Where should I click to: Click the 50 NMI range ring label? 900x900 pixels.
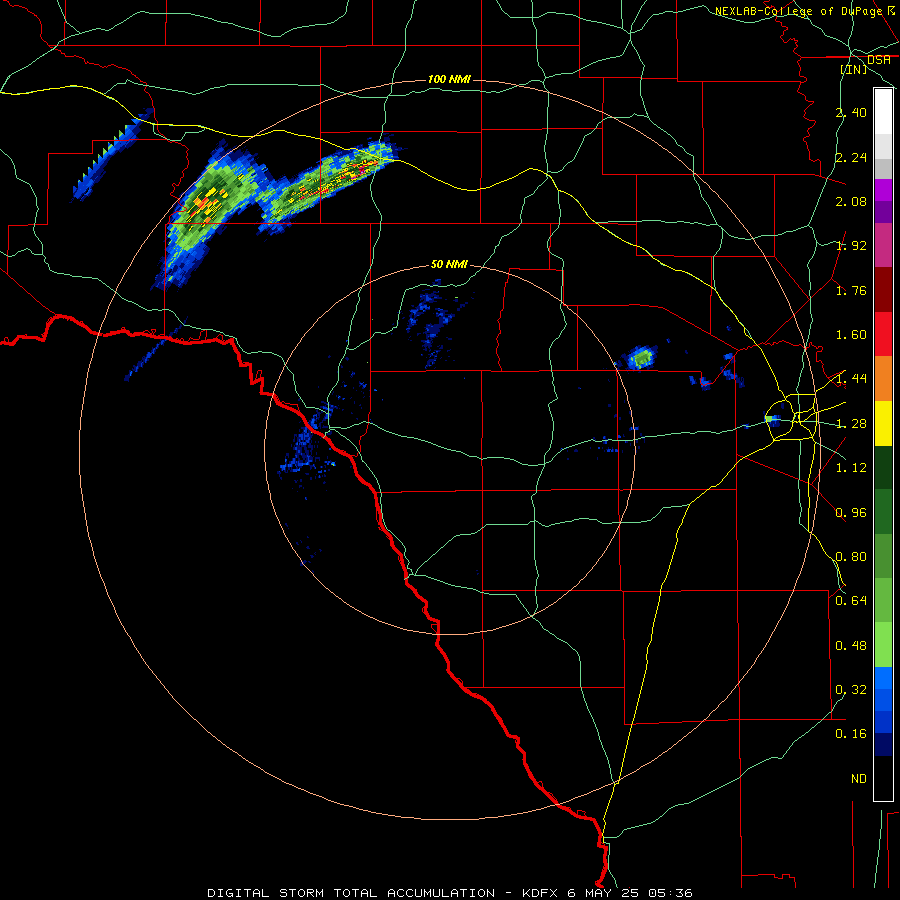[449, 264]
